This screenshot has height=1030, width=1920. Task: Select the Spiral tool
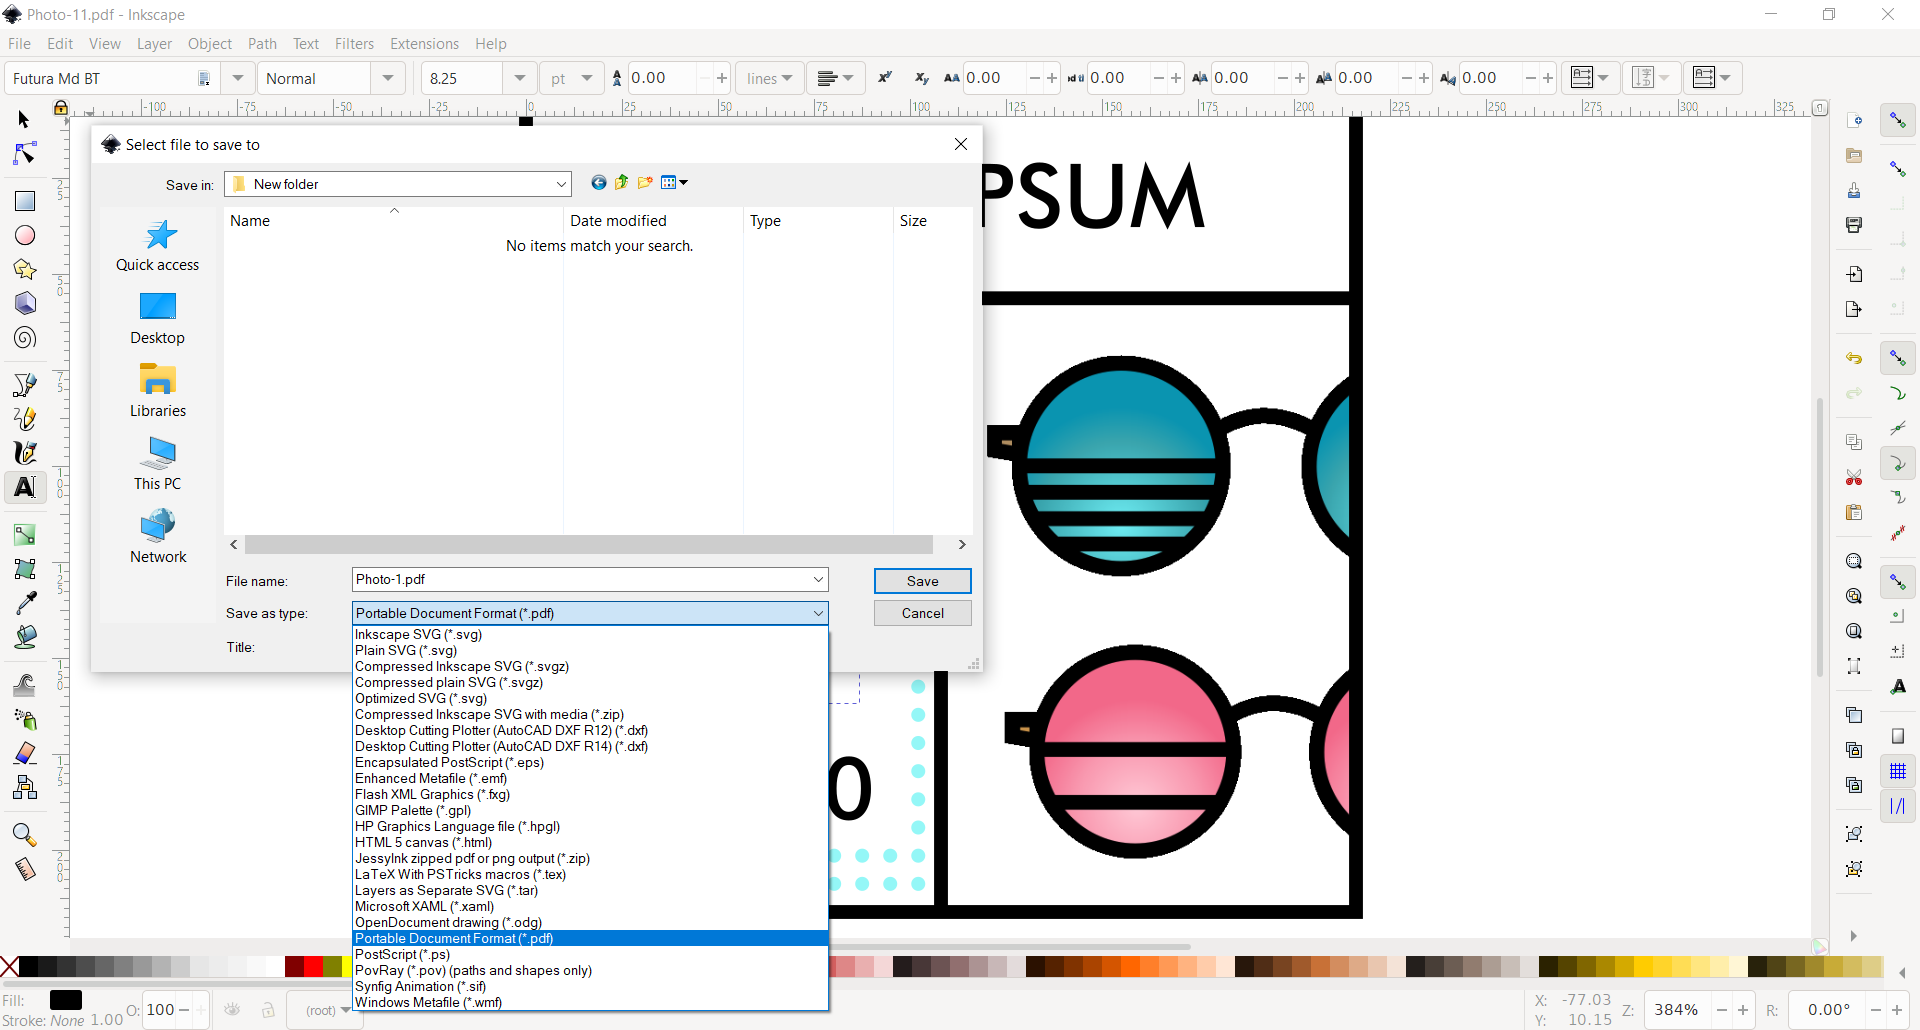[25, 338]
